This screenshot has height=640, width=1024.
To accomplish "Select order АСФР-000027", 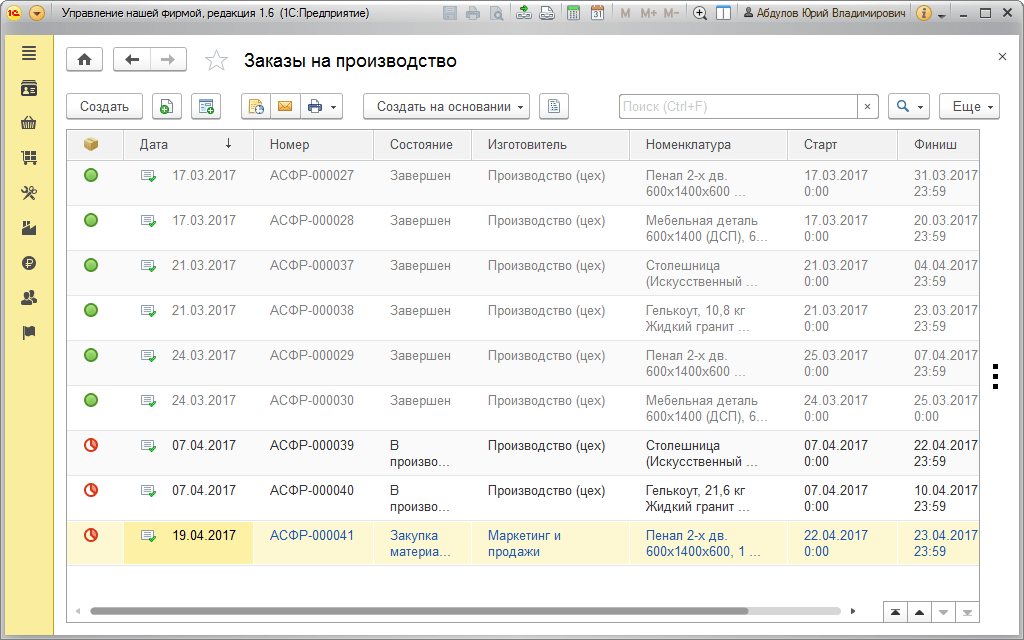I will pyautogui.click(x=522, y=184).
